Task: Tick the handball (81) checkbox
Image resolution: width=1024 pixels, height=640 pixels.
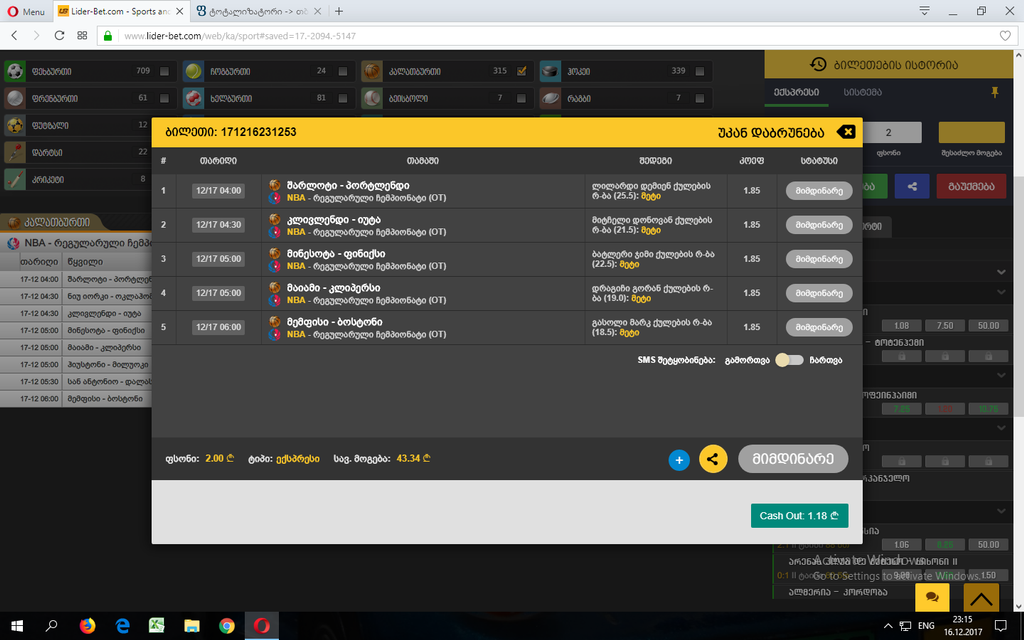Action: tap(343, 98)
